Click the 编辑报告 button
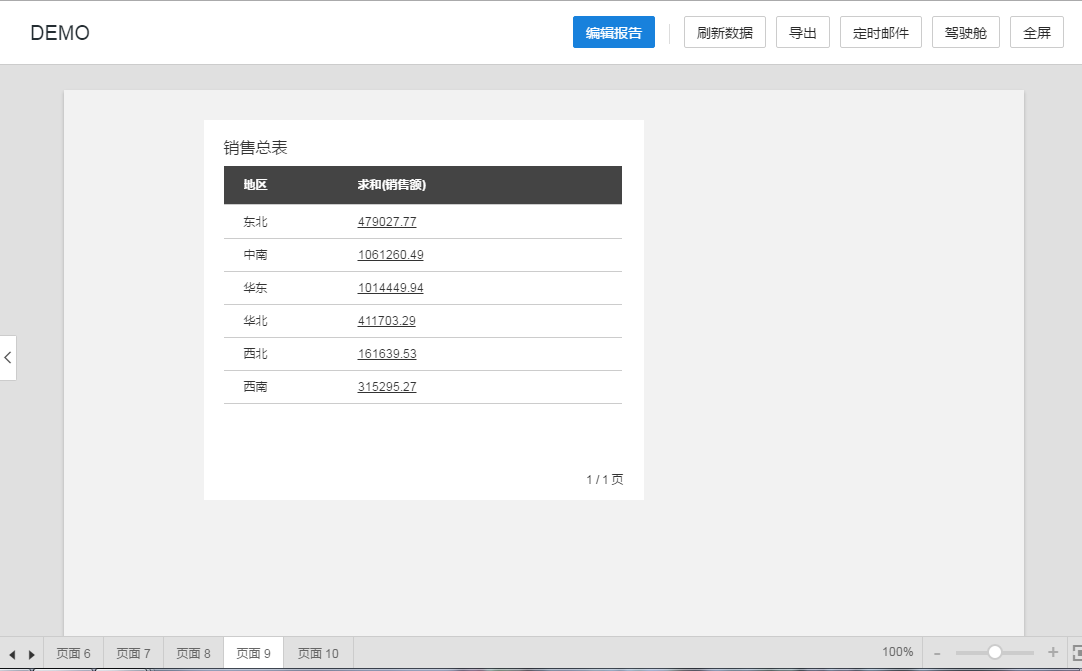 point(614,33)
